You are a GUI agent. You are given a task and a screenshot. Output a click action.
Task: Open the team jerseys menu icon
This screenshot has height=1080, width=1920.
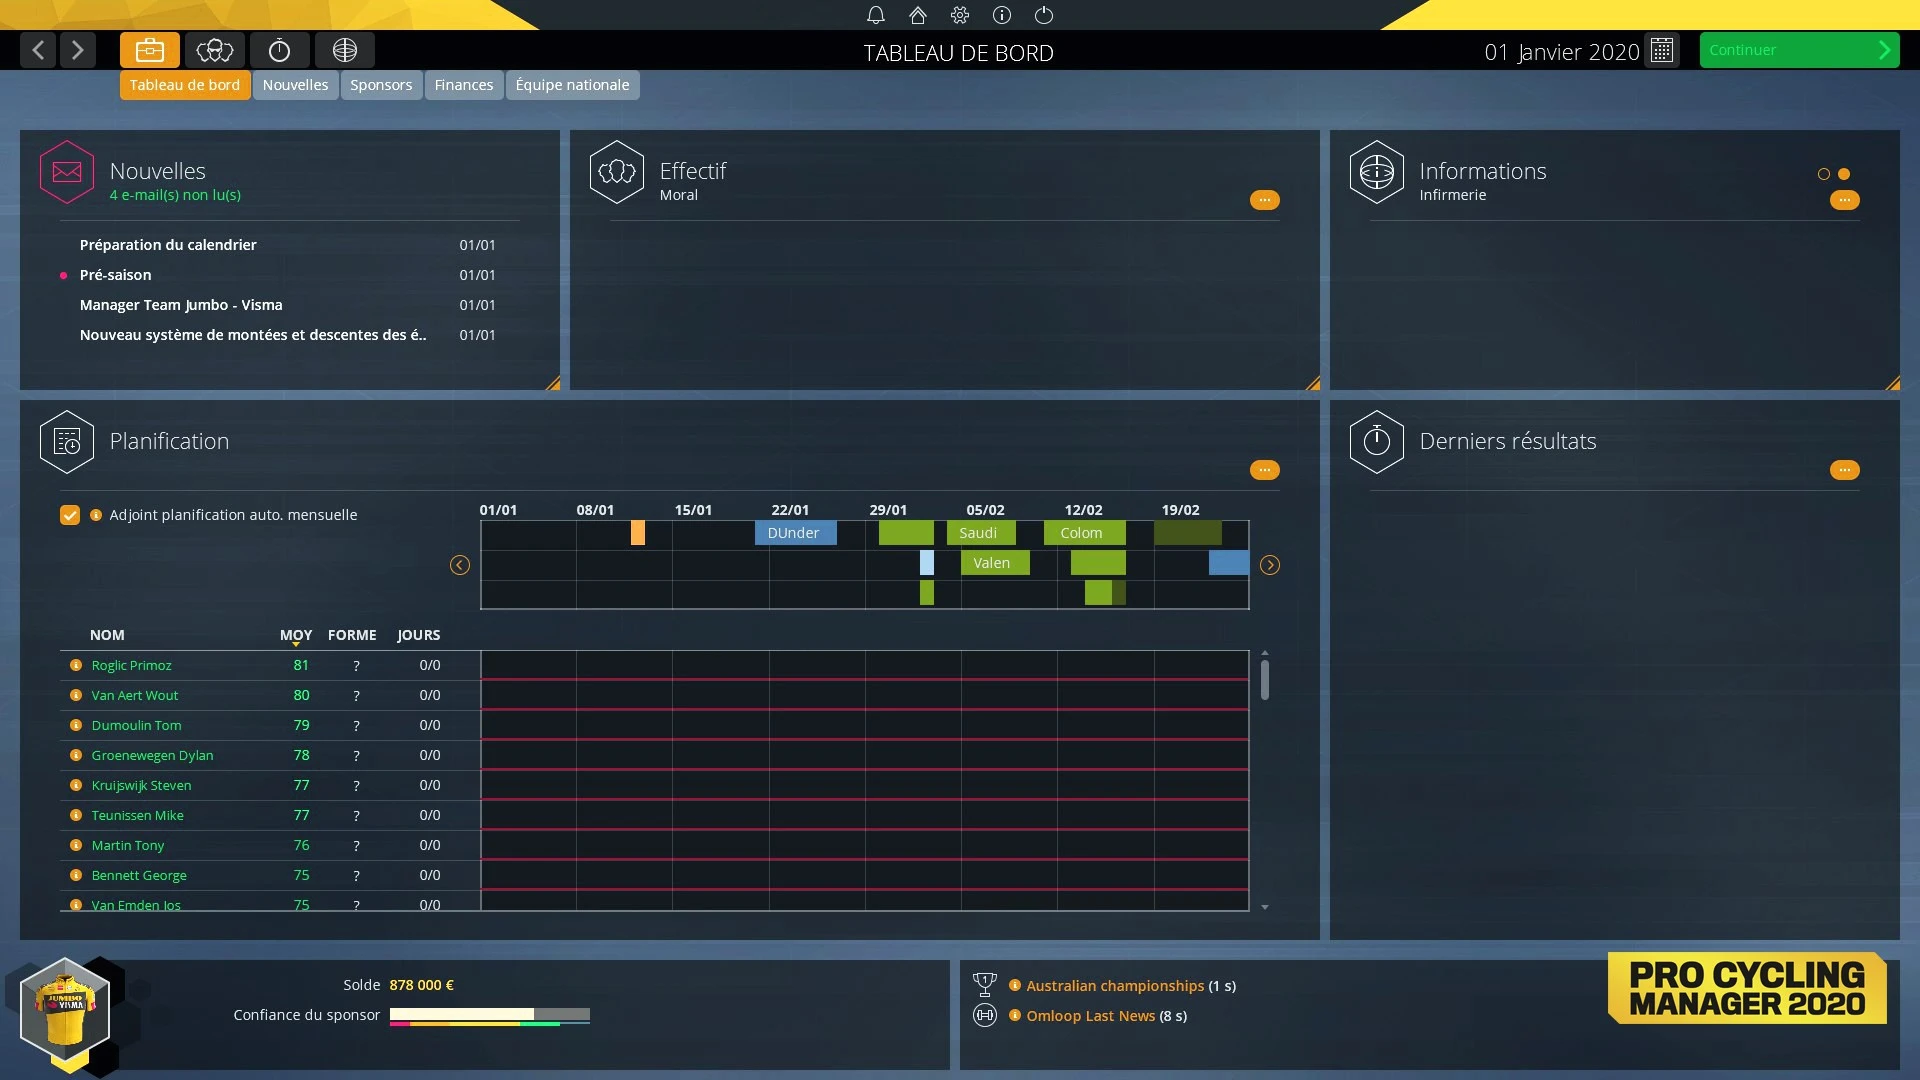(215, 50)
